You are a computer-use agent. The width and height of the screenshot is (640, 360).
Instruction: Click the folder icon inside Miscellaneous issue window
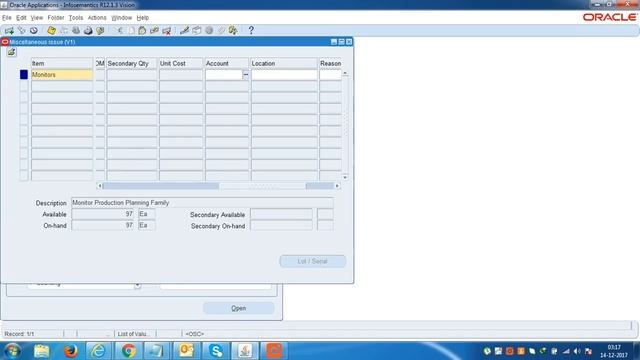pos(11,52)
